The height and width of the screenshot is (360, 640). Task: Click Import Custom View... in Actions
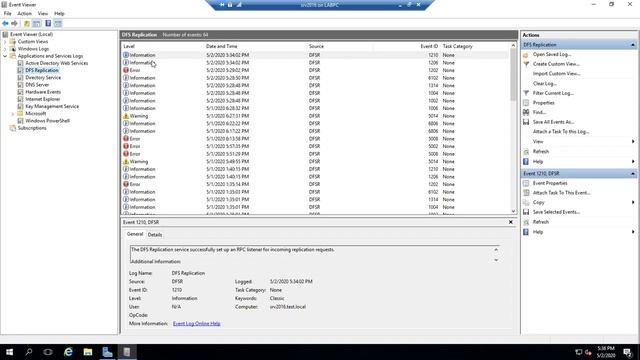(556, 74)
